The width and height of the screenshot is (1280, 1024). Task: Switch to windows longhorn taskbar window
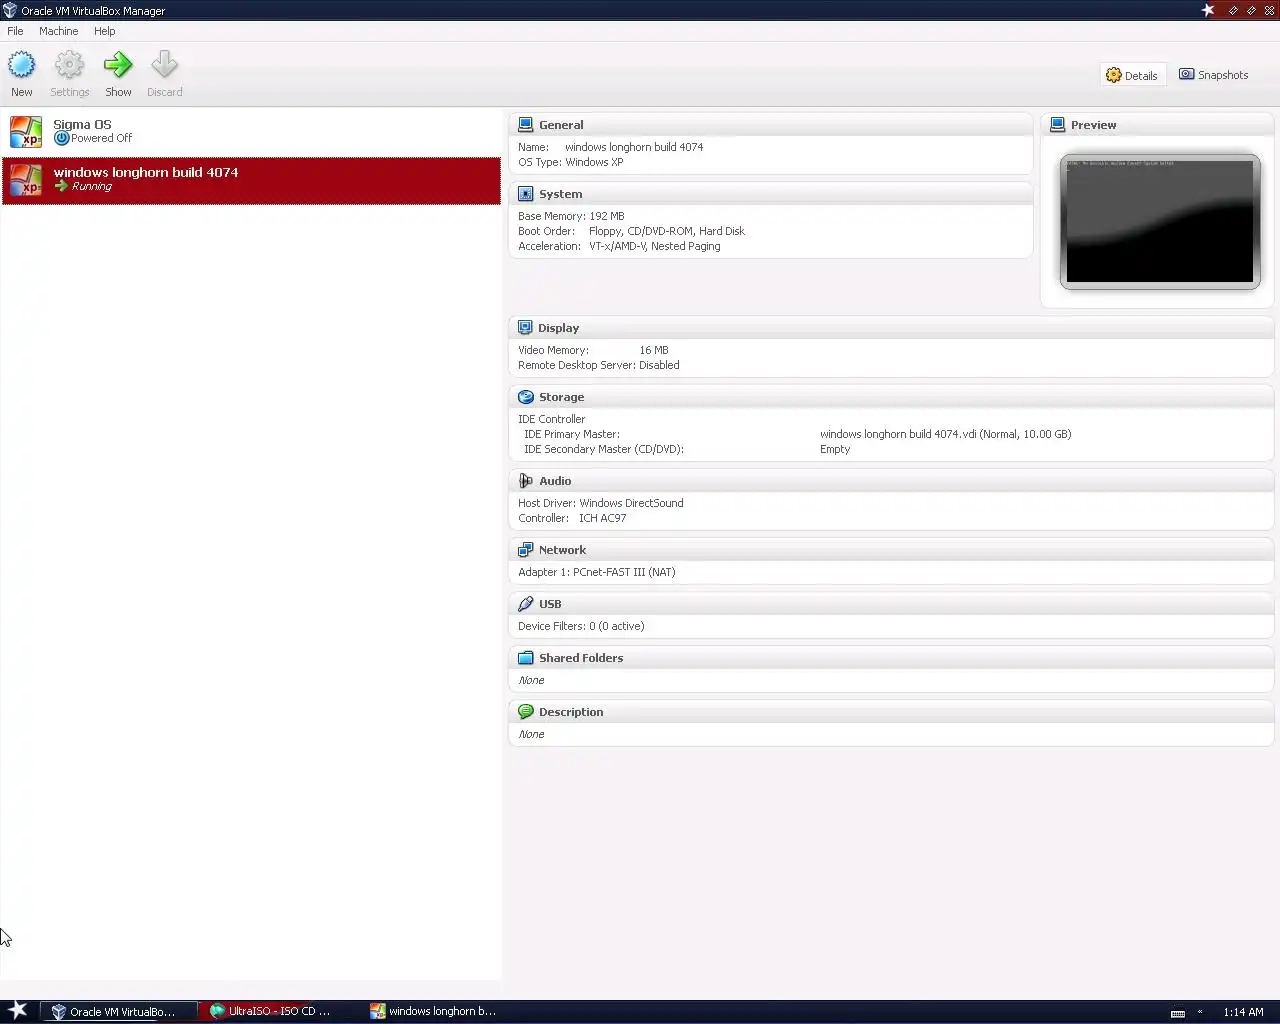pos(436,1011)
